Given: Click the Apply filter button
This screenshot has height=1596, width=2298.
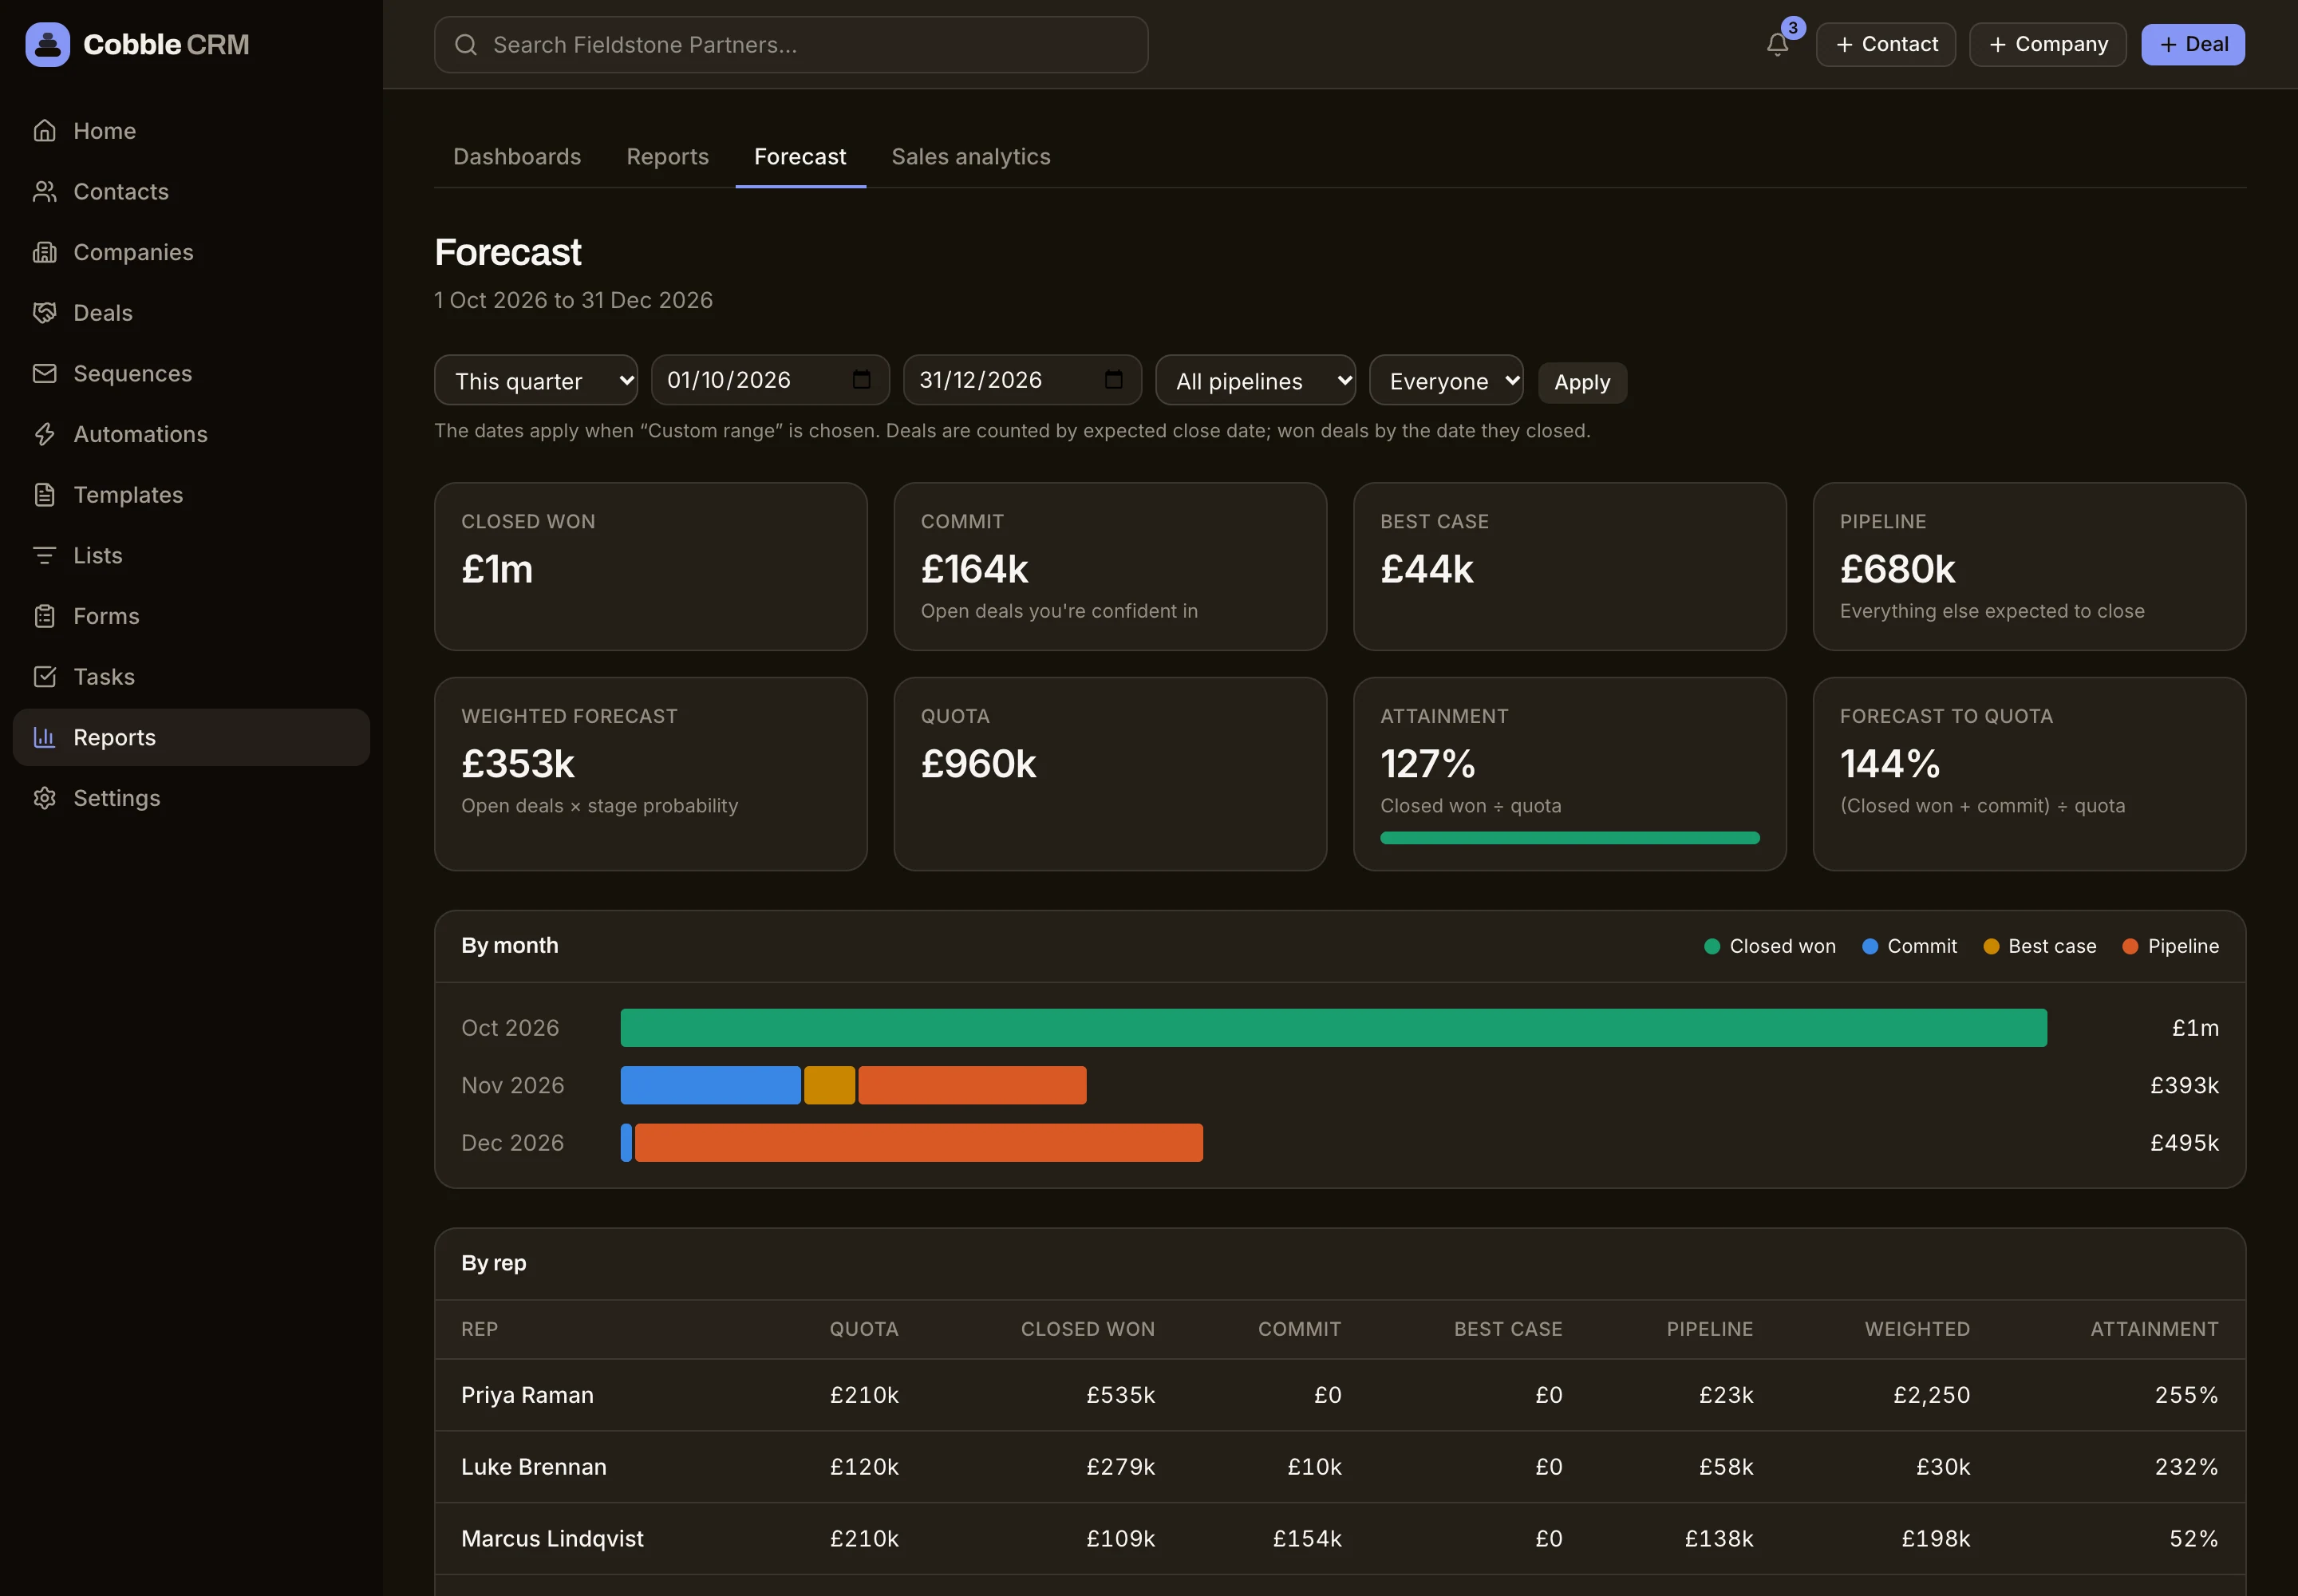Looking at the screenshot, I should coord(1582,383).
